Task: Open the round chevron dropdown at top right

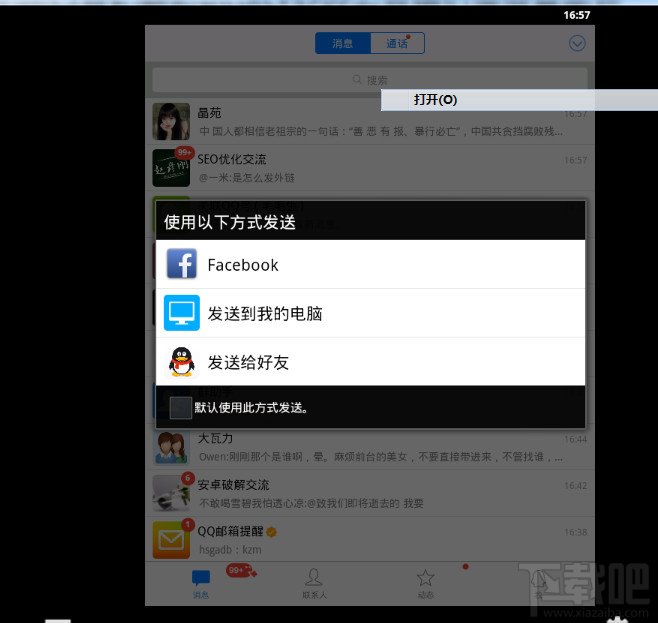Action: 577,43
